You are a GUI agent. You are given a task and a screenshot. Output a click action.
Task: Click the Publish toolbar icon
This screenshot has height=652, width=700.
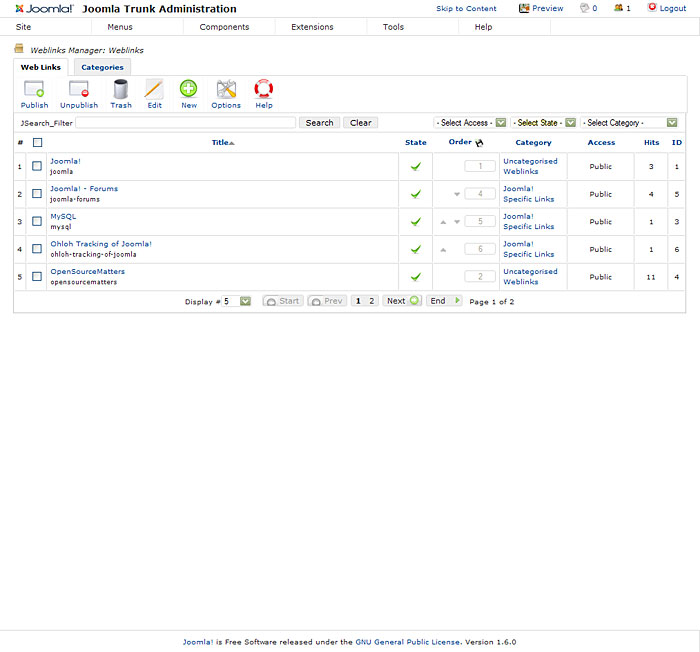point(34,90)
